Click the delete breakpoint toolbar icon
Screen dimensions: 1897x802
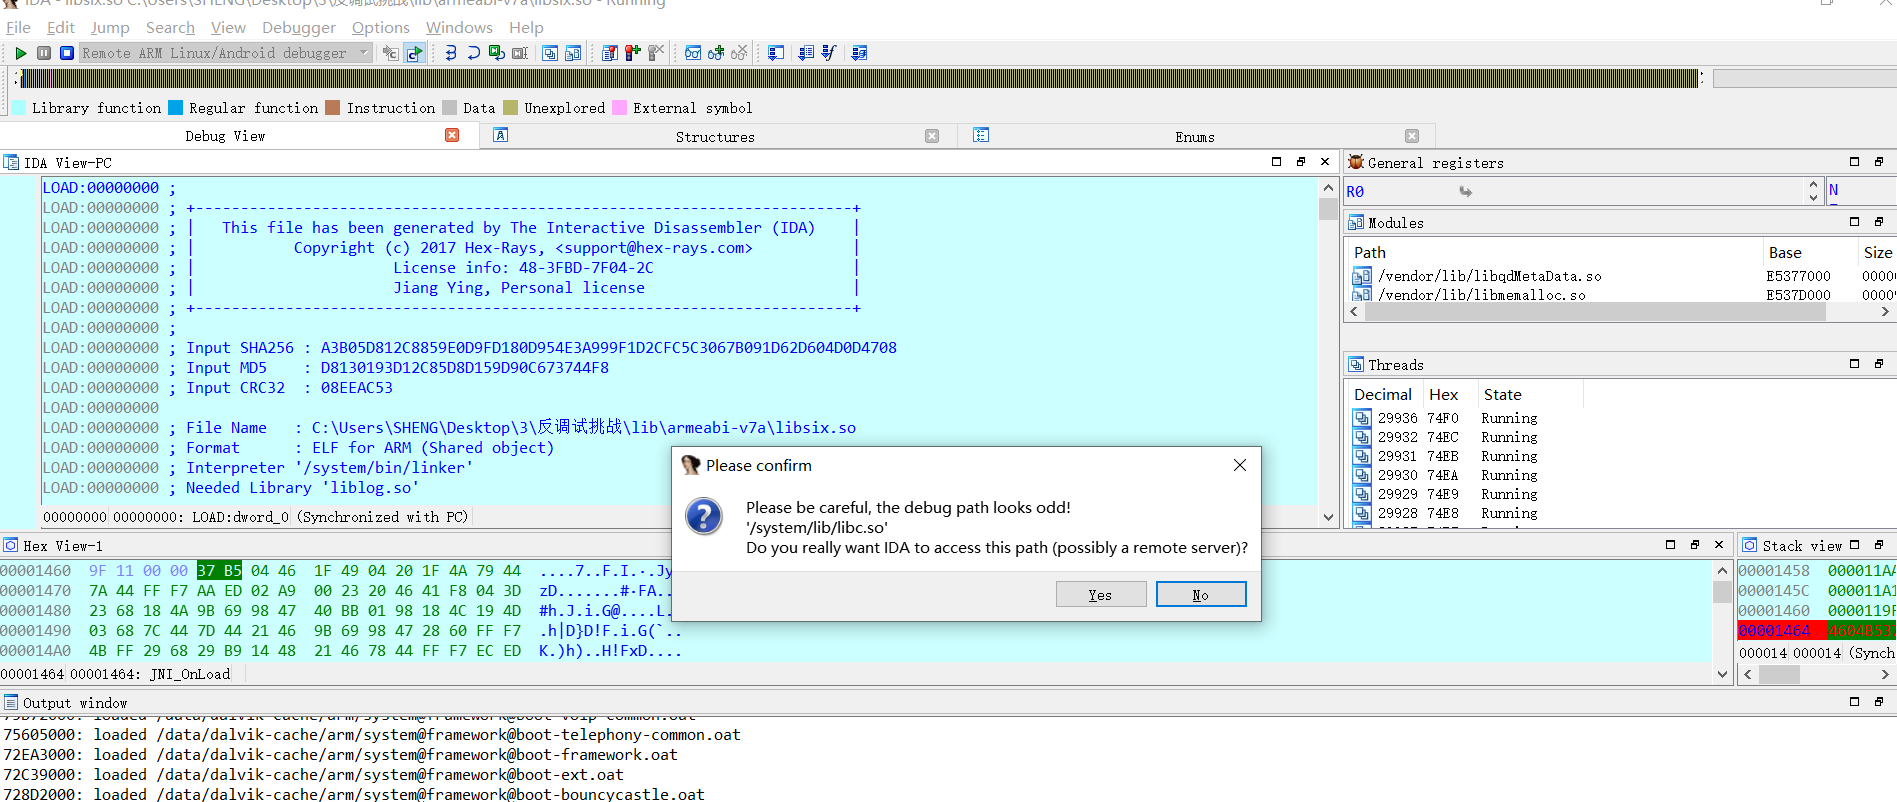pyautogui.click(x=656, y=53)
